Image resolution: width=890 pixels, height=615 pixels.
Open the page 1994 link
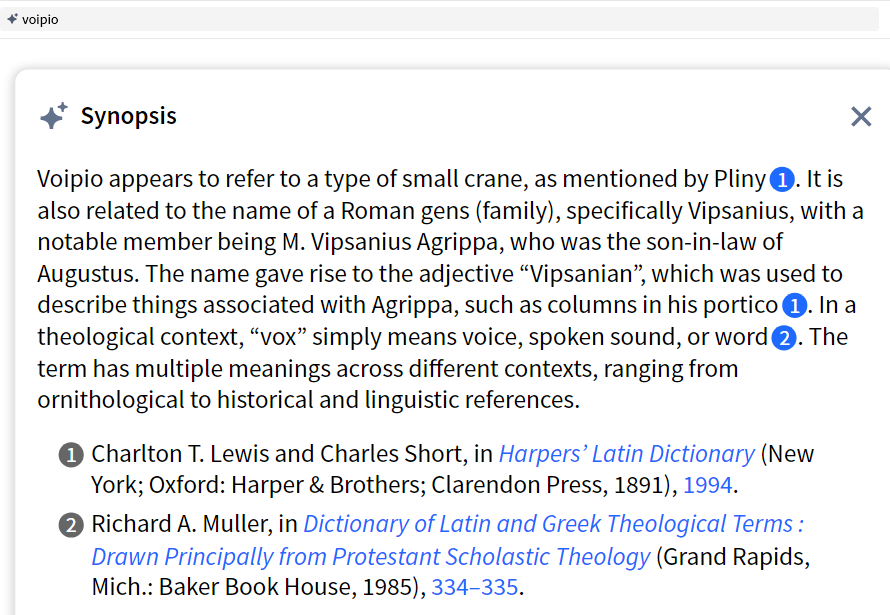pyautogui.click(x=708, y=486)
